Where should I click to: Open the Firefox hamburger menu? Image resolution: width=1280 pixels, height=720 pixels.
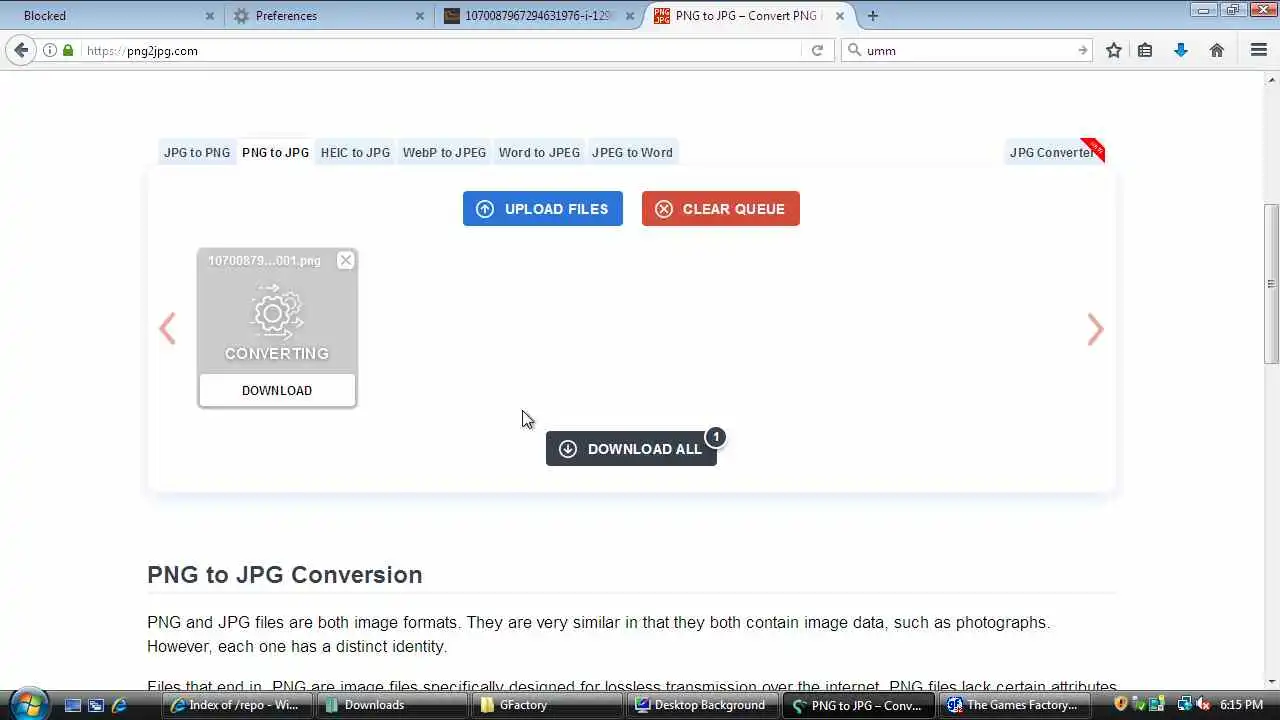(1259, 50)
